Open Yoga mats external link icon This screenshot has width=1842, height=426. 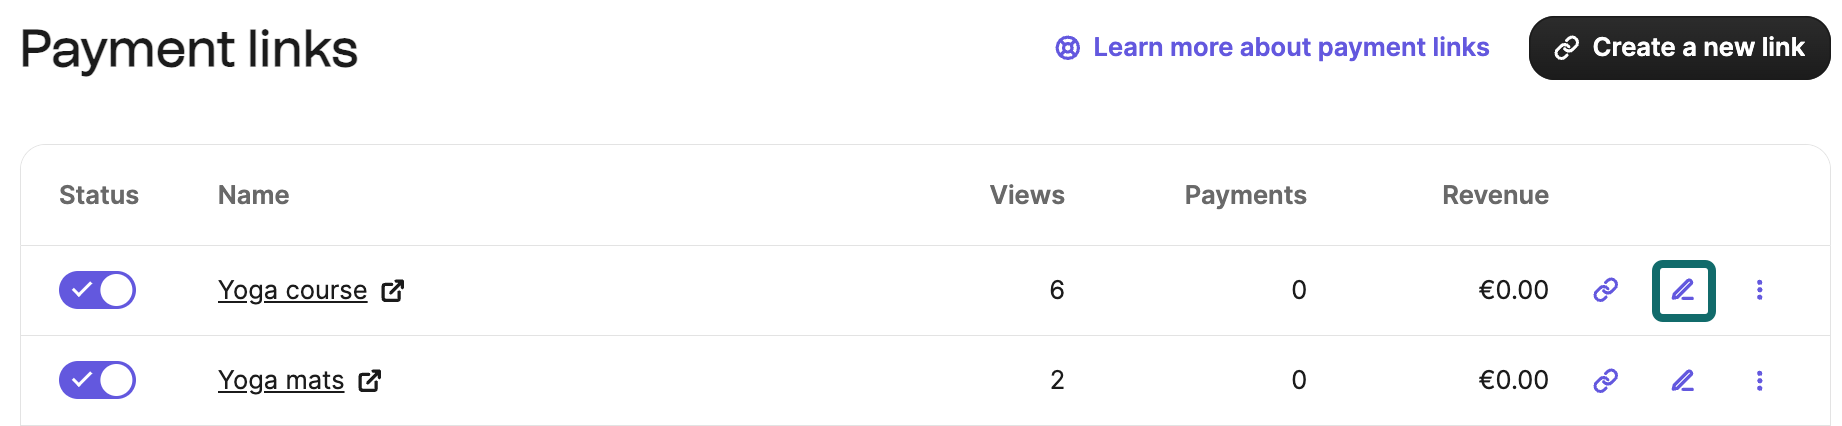coord(370,380)
